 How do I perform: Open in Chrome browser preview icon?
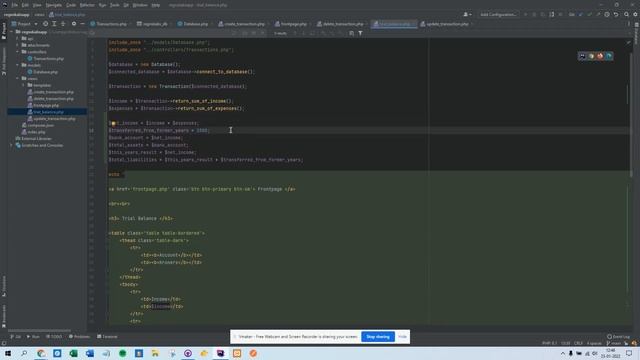[591, 56]
